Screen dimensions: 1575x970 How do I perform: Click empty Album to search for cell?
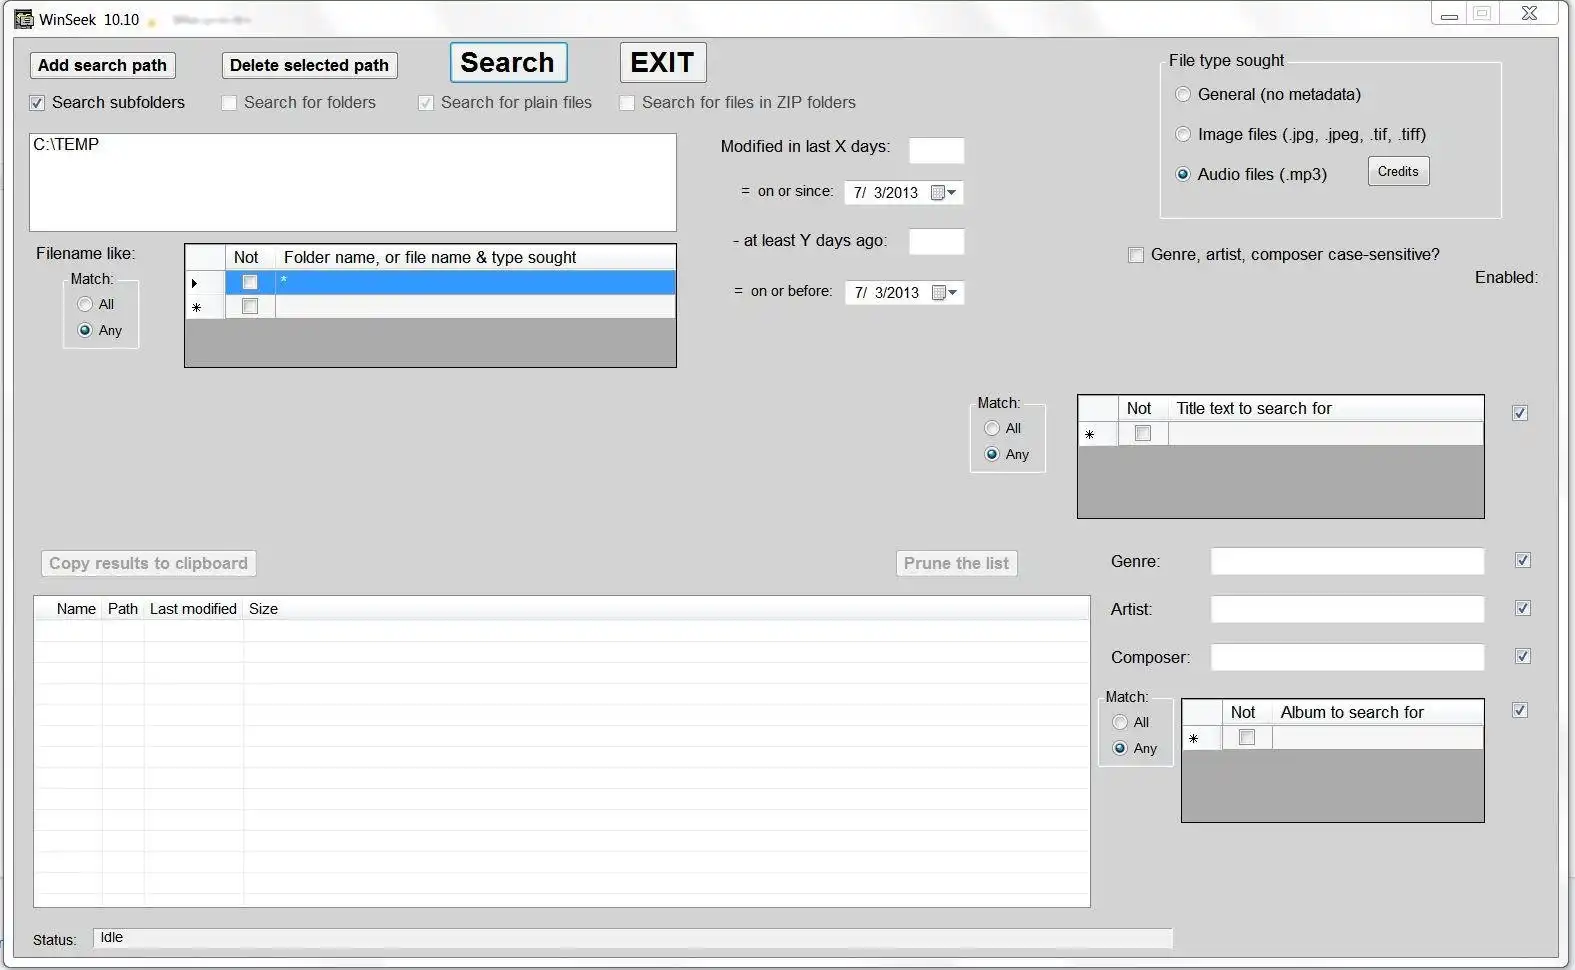point(1378,737)
